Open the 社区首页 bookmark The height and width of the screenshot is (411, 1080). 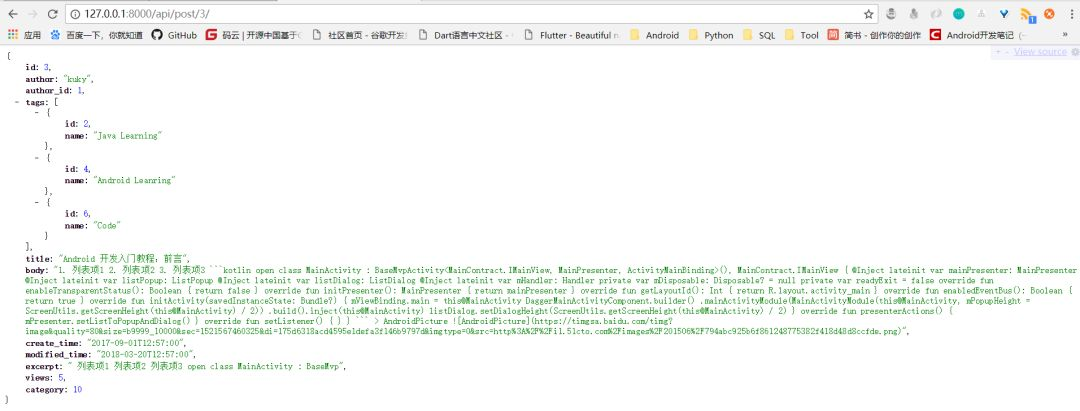(x=359, y=35)
